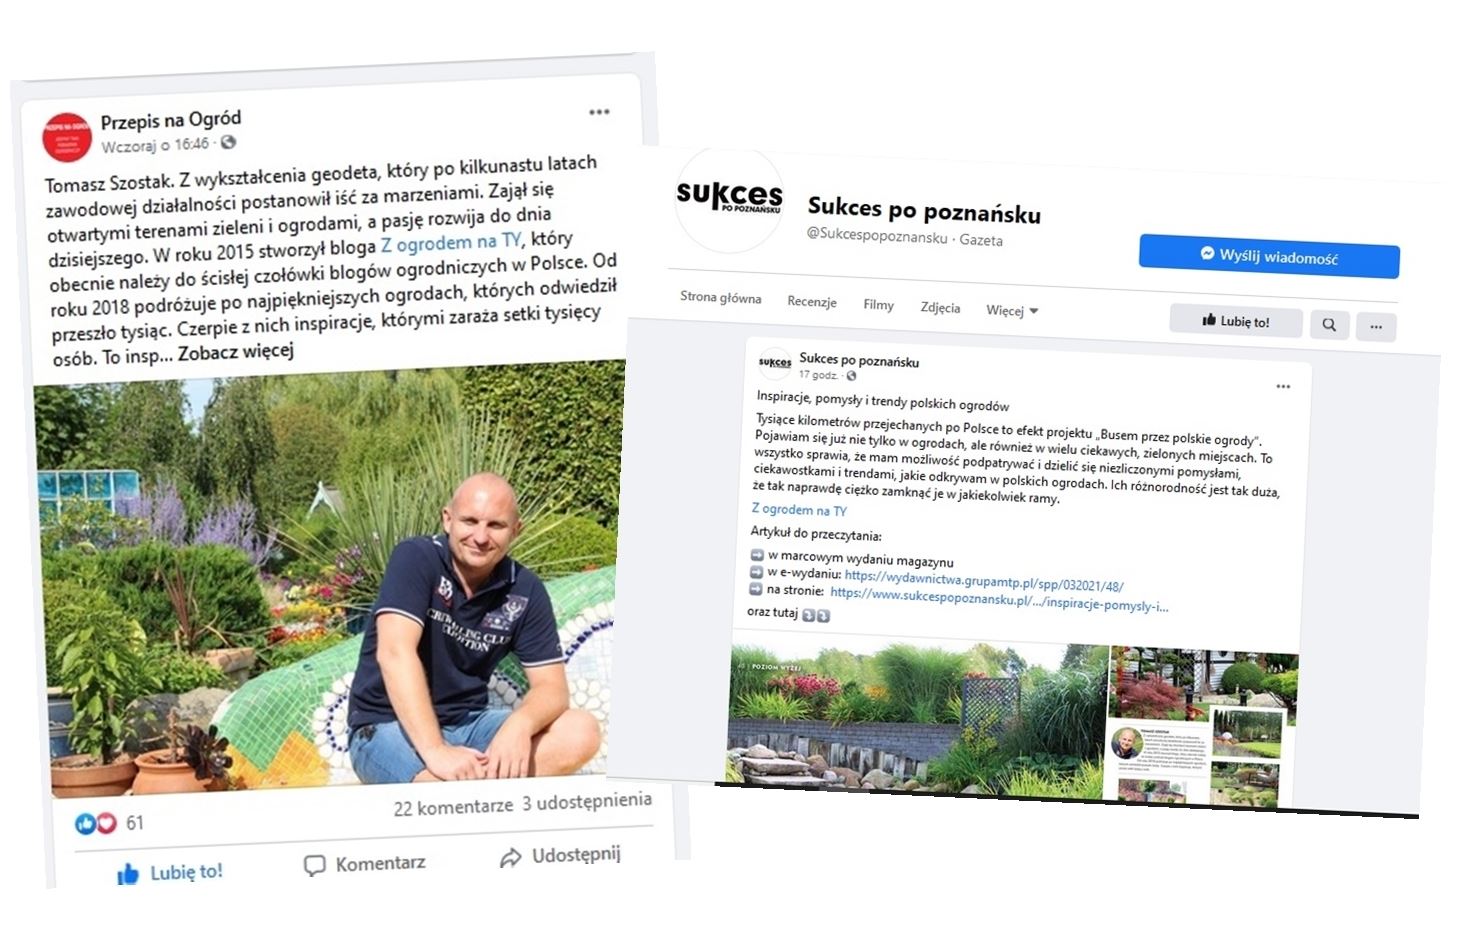The height and width of the screenshot is (946, 1458).
Task: Click the like and heart reactions icon
Action: pyautogui.click(x=96, y=823)
